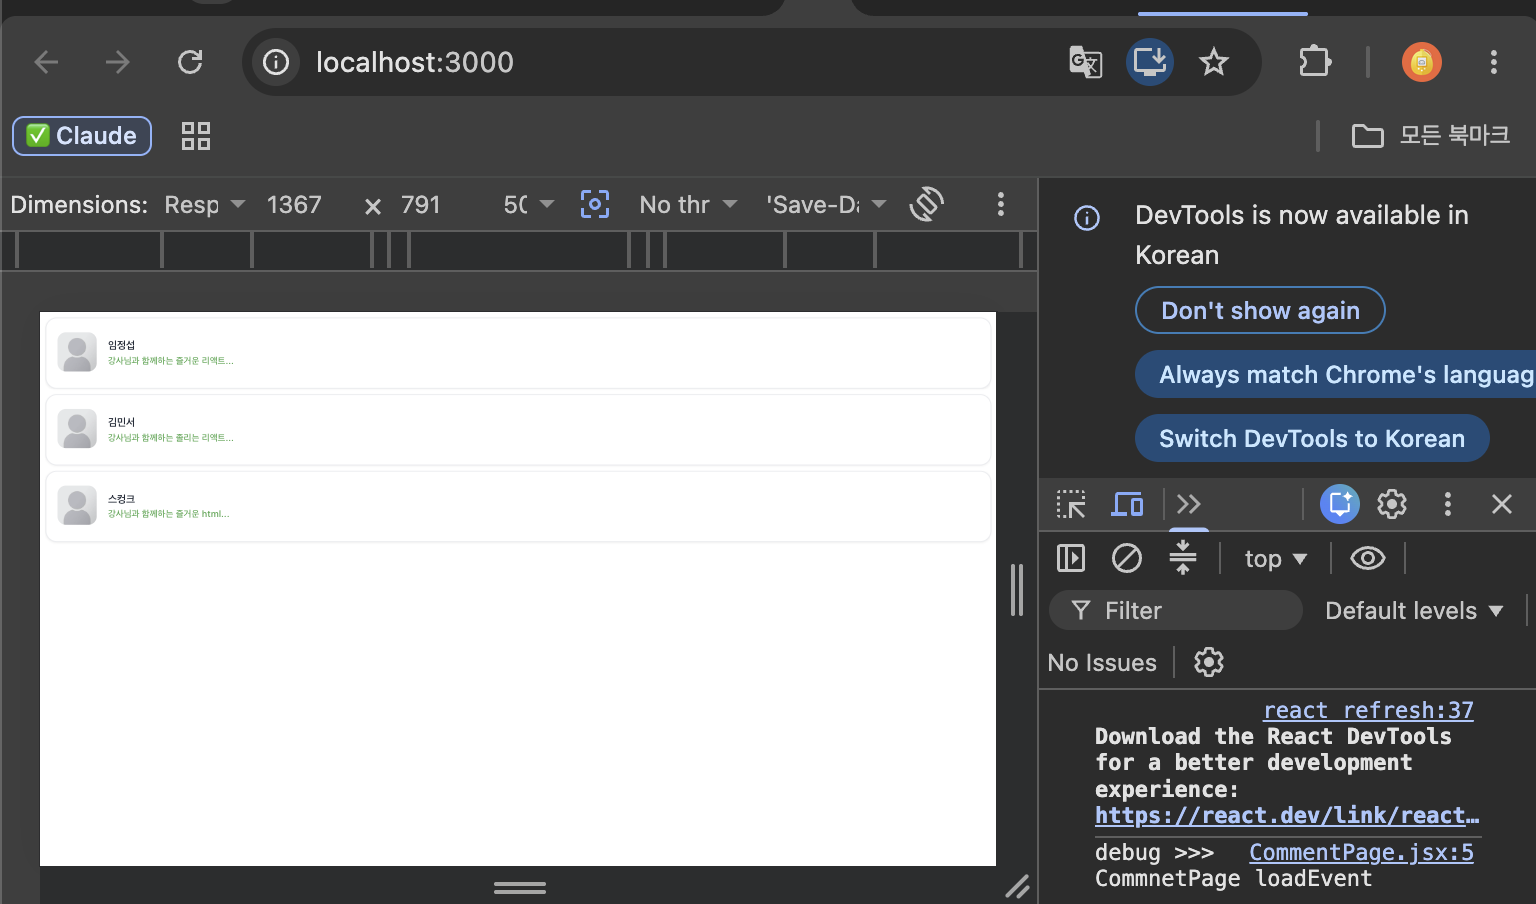Viewport: 1536px width, 904px height.
Task: Bookmark this page with the star
Action: [x=1214, y=62]
